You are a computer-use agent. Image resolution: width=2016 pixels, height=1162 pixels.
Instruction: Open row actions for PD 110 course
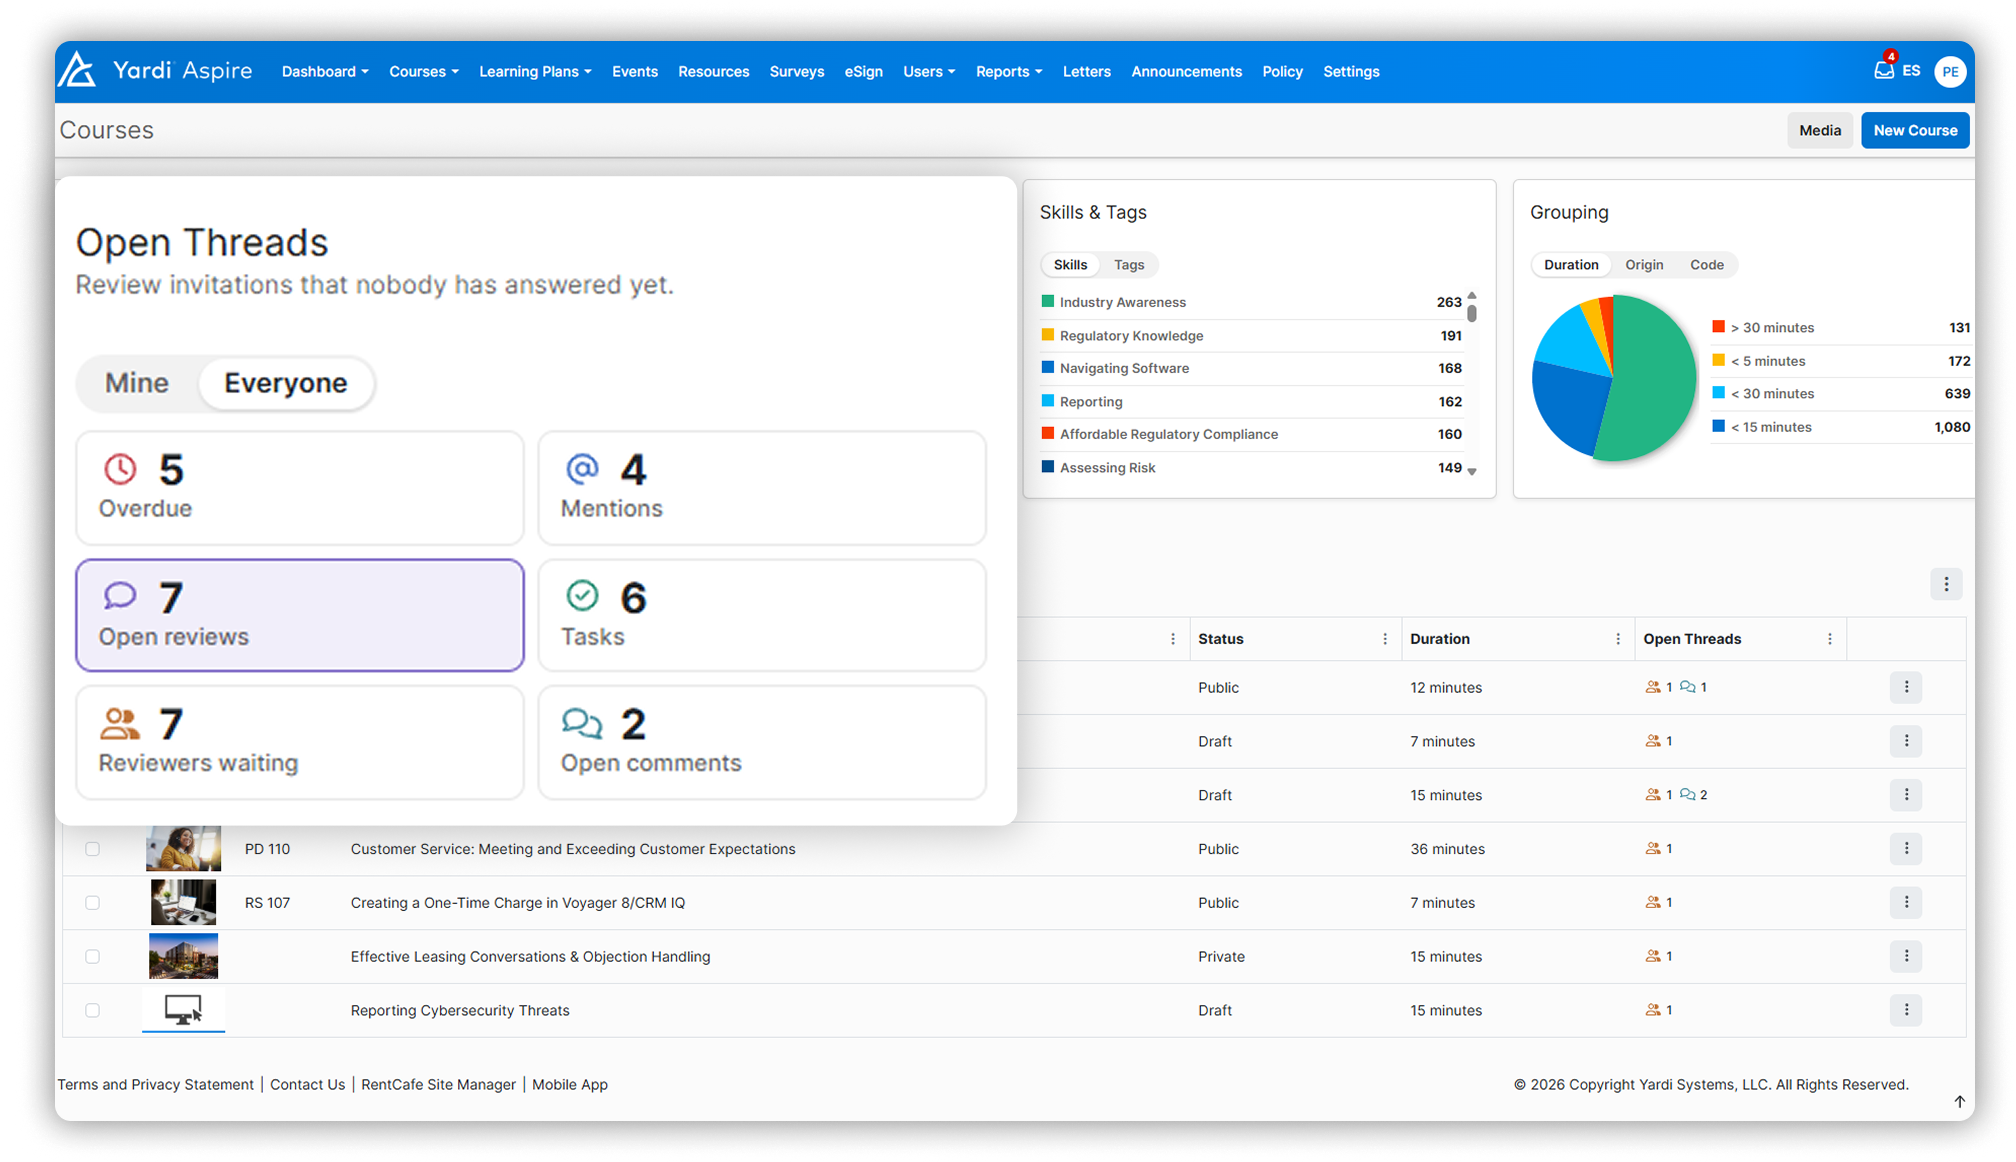click(1906, 848)
